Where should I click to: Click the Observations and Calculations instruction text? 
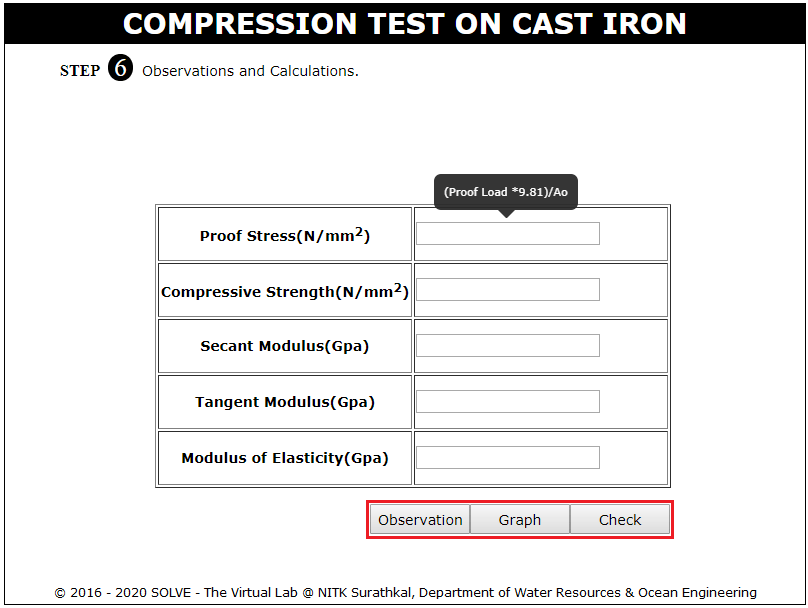[250, 71]
